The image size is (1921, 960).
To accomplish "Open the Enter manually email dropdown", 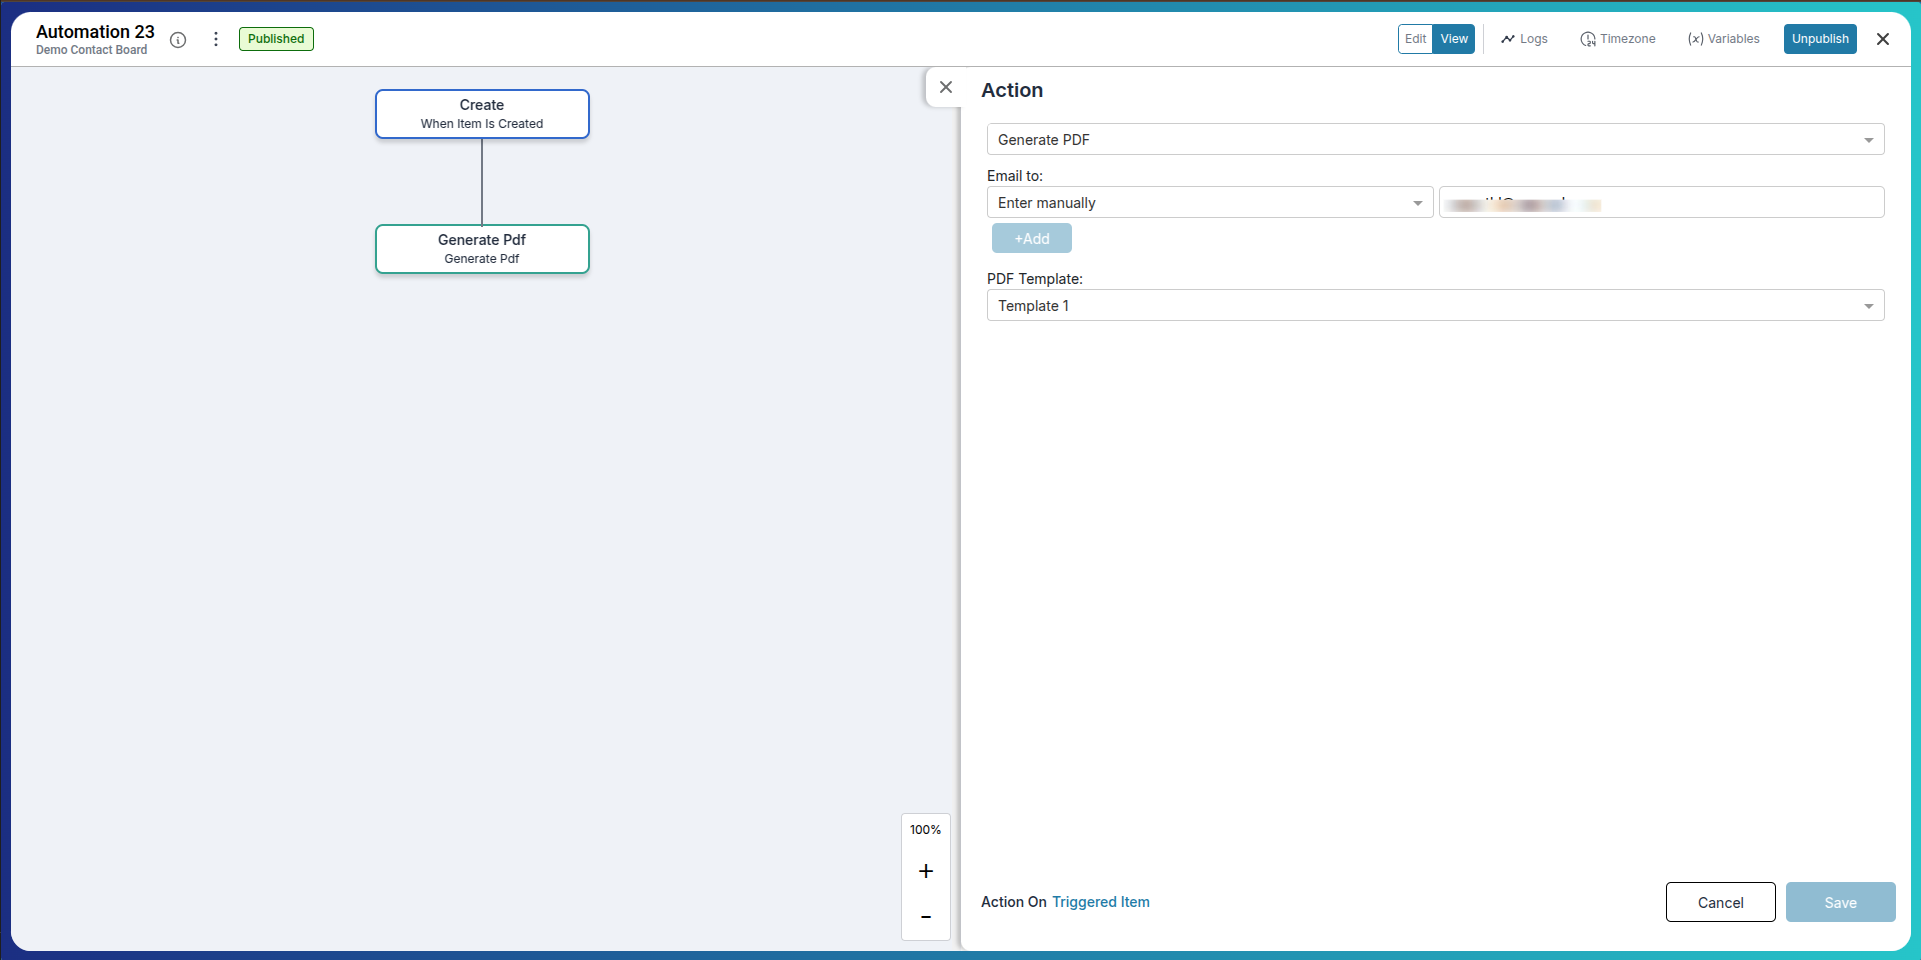I will (1210, 202).
